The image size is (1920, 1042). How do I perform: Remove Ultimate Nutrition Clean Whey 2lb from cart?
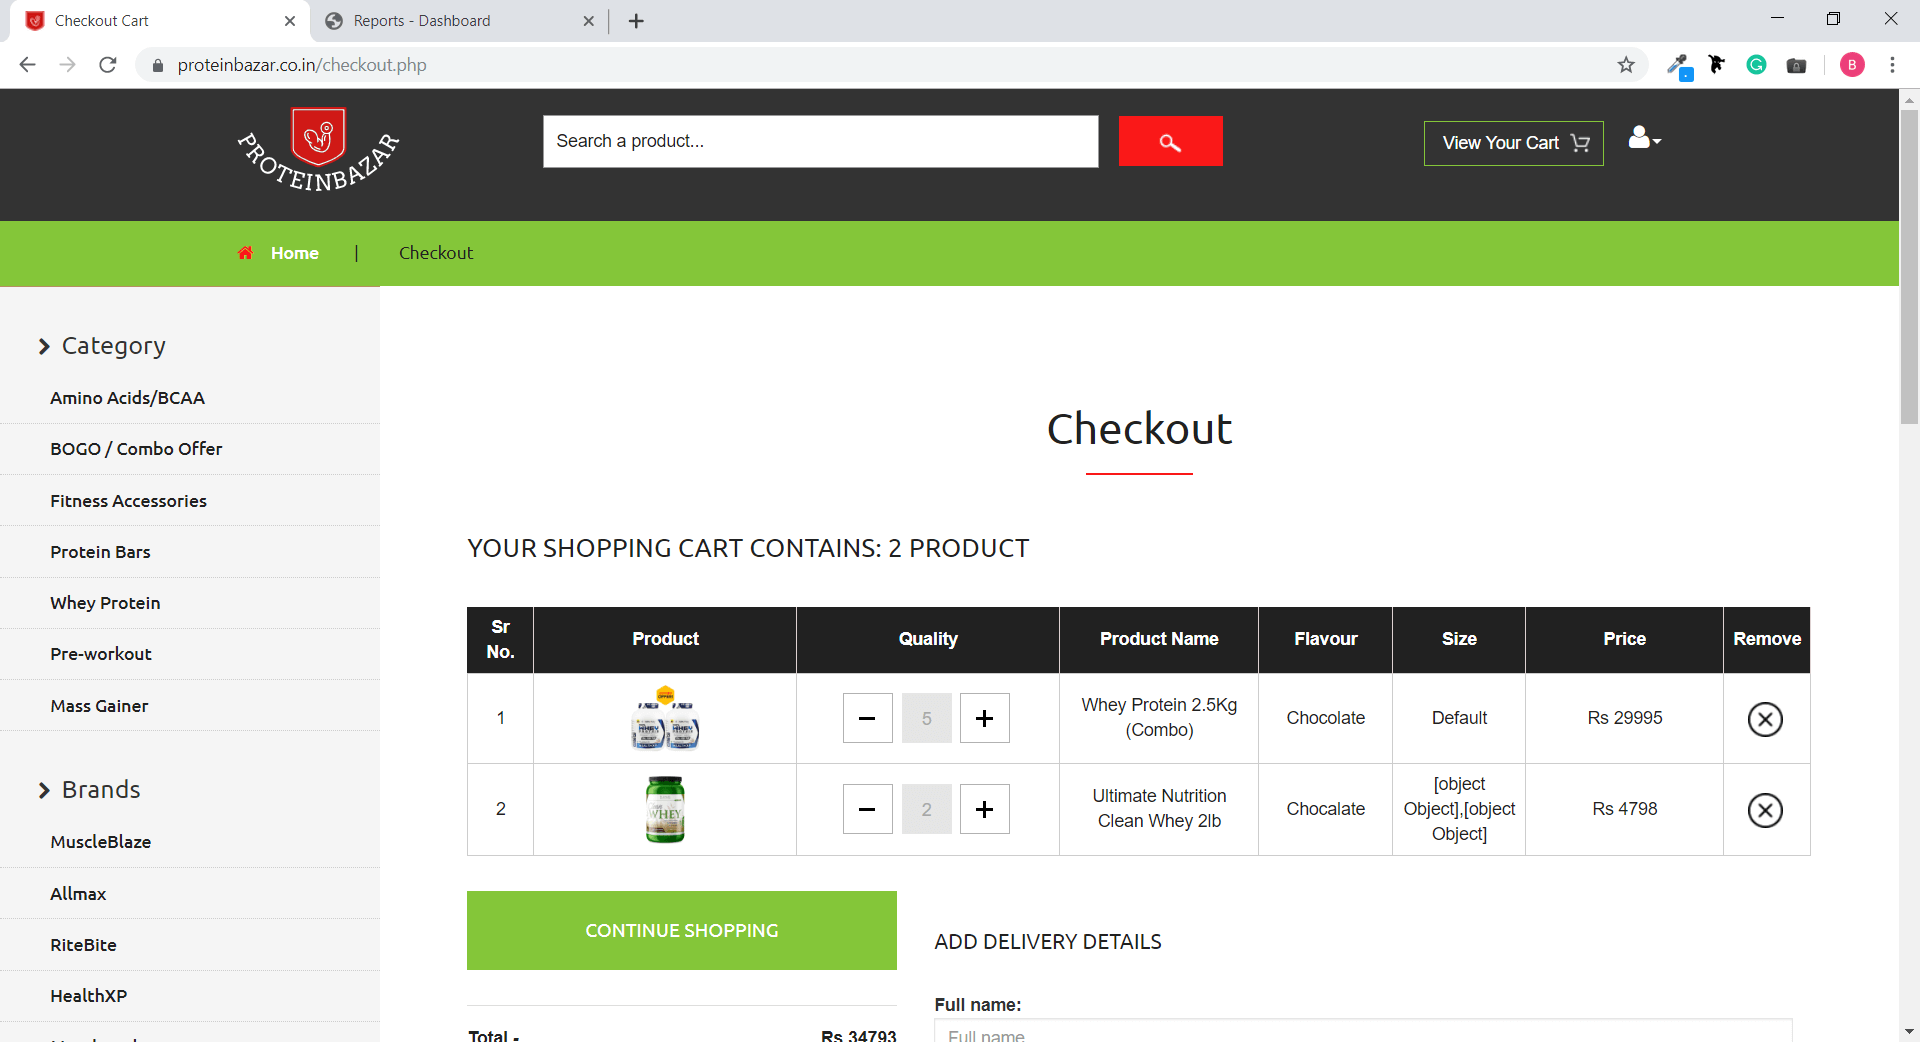point(1765,810)
